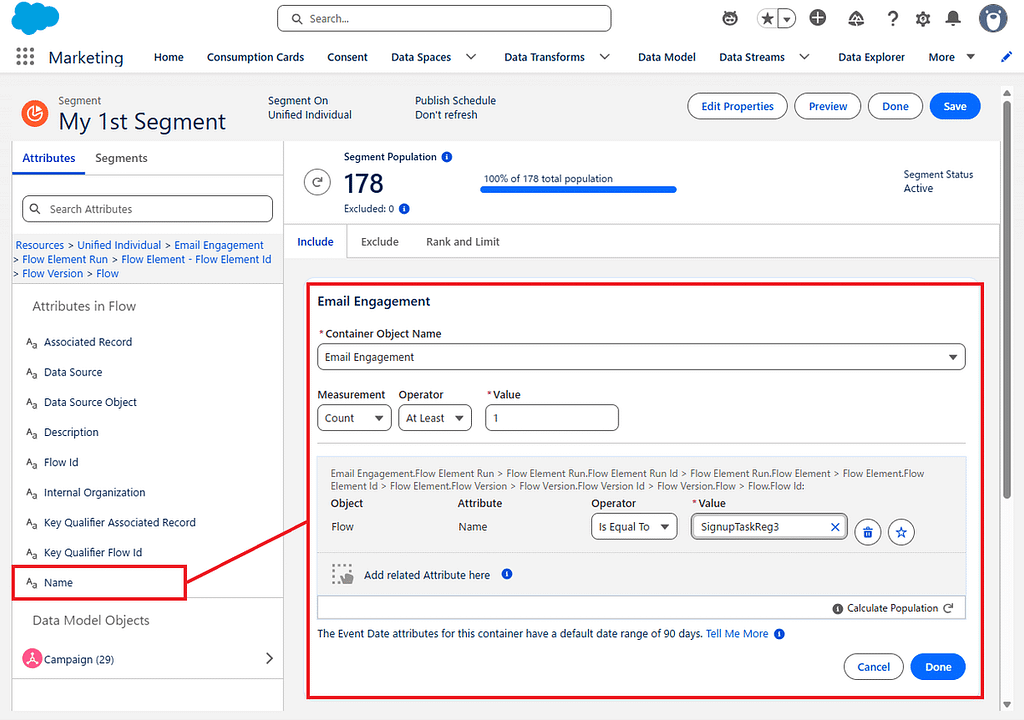
Task: Go to the Home tab
Action: pos(168,57)
